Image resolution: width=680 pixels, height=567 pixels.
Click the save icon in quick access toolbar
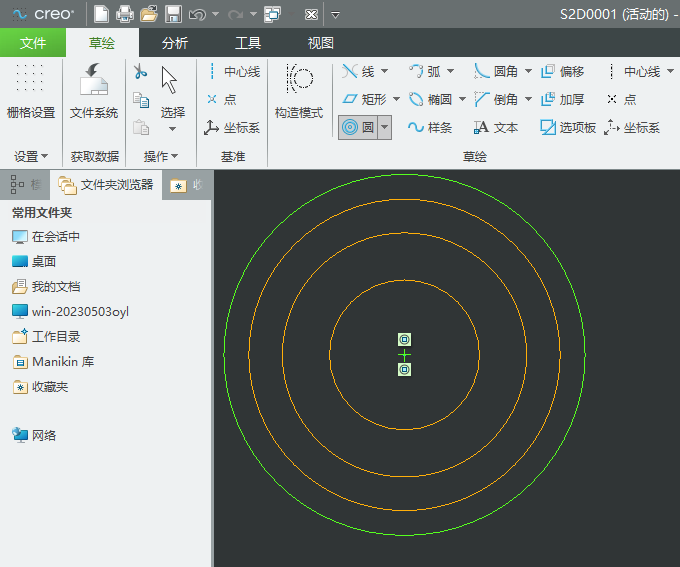click(173, 15)
